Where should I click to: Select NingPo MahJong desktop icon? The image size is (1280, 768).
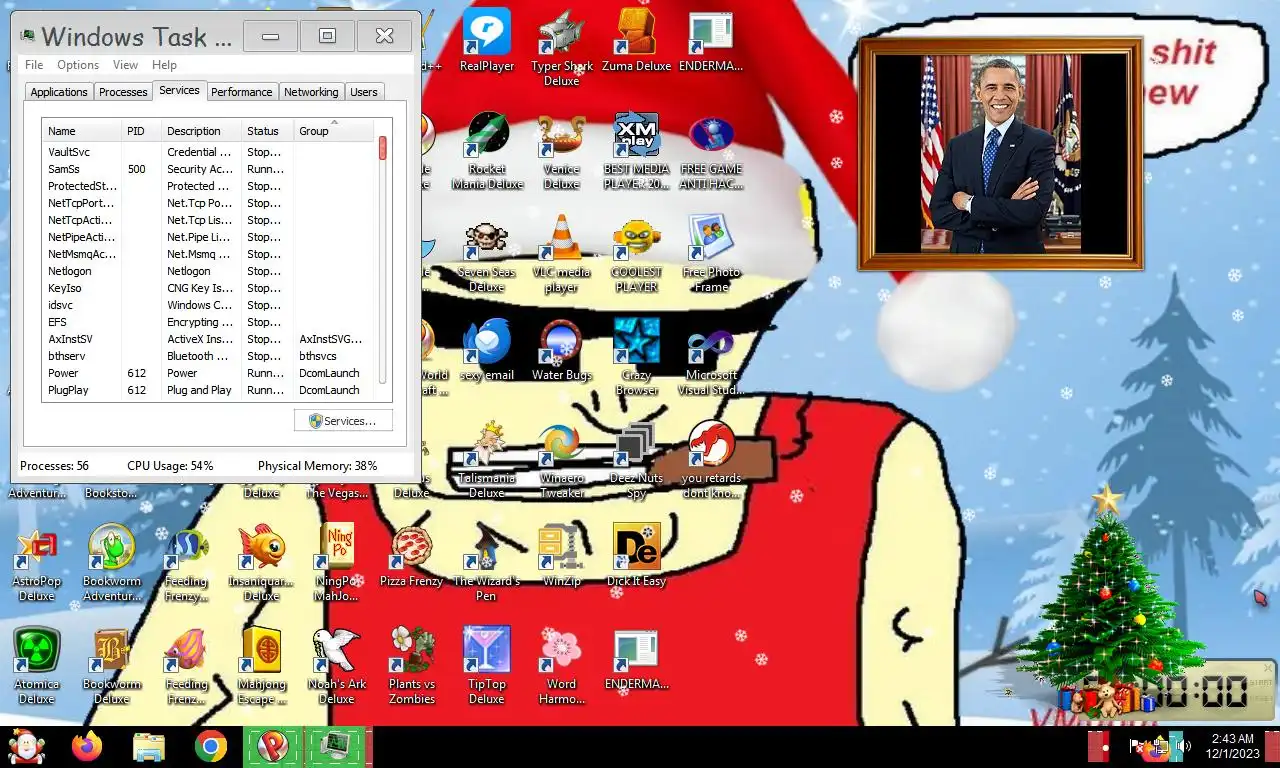[337, 562]
